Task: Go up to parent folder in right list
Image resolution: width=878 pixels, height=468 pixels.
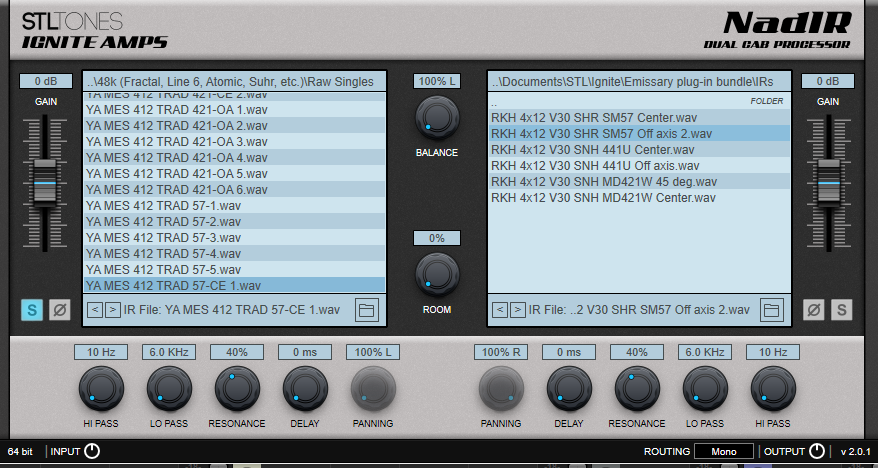Action: [x=495, y=102]
